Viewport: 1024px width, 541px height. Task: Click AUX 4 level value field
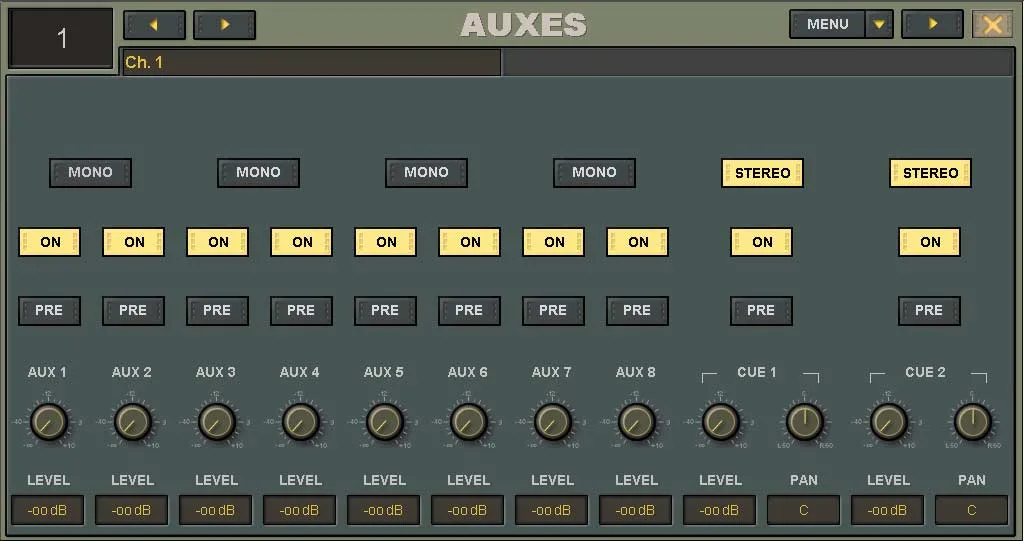point(299,510)
